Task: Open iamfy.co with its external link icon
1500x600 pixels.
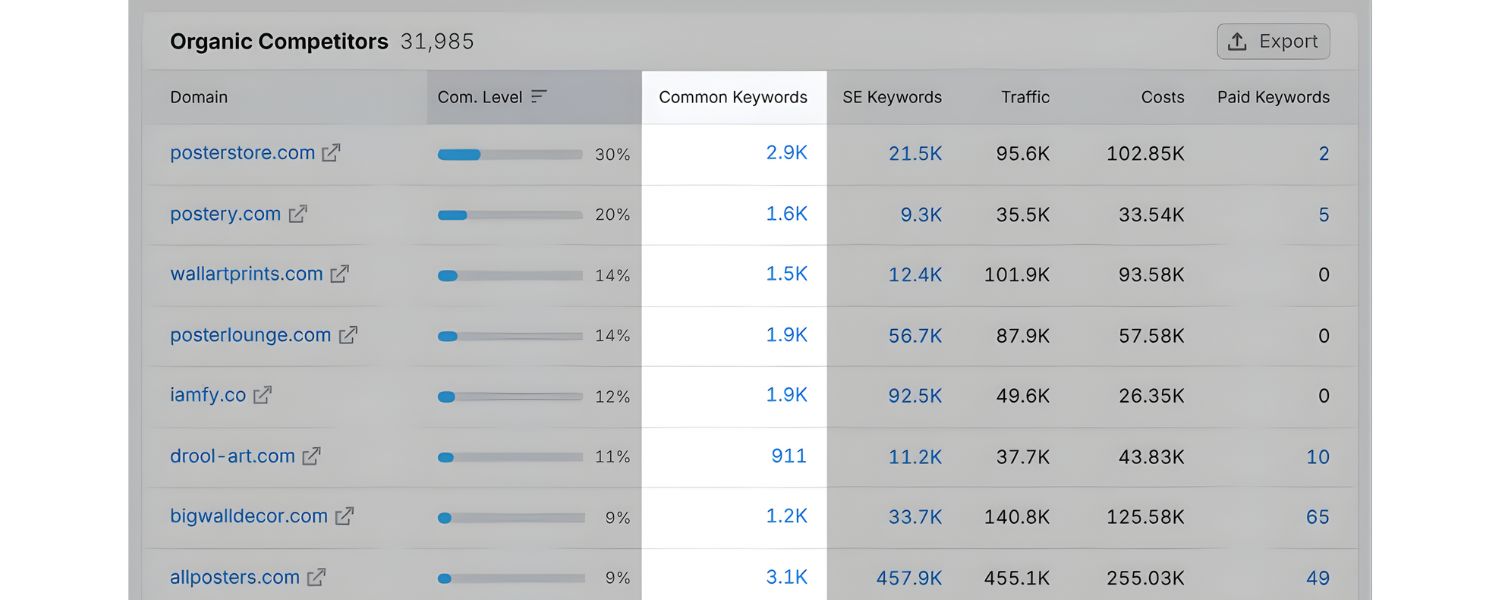Action: pos(261,395)
